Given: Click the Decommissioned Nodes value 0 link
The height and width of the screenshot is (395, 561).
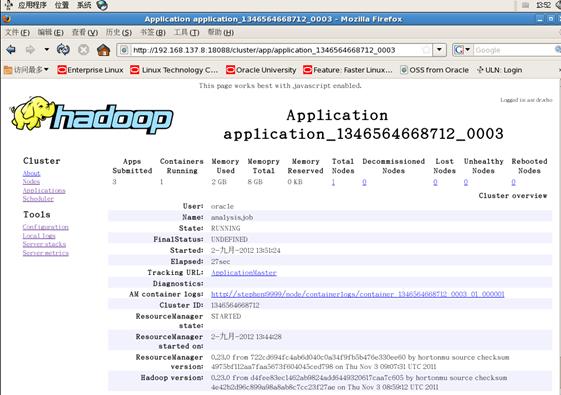Looking at the screenshot, I should click(364, 182).
